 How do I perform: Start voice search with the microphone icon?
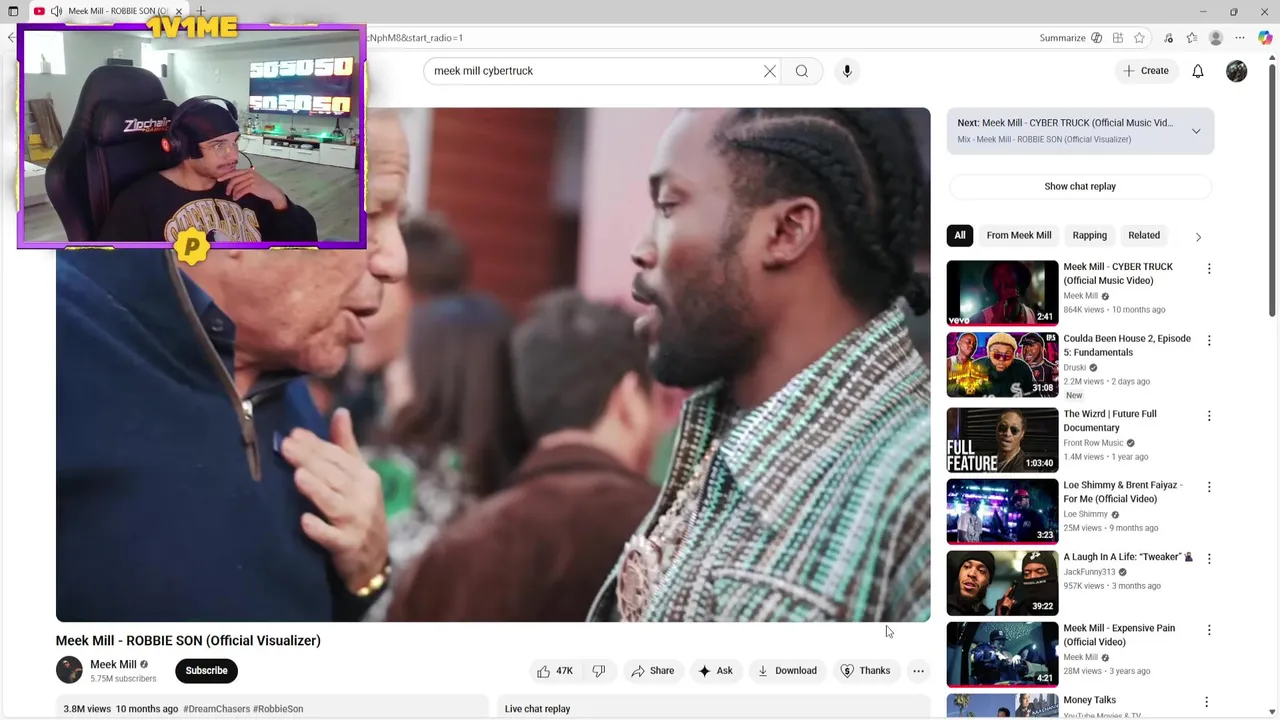(x=847, y=71)
